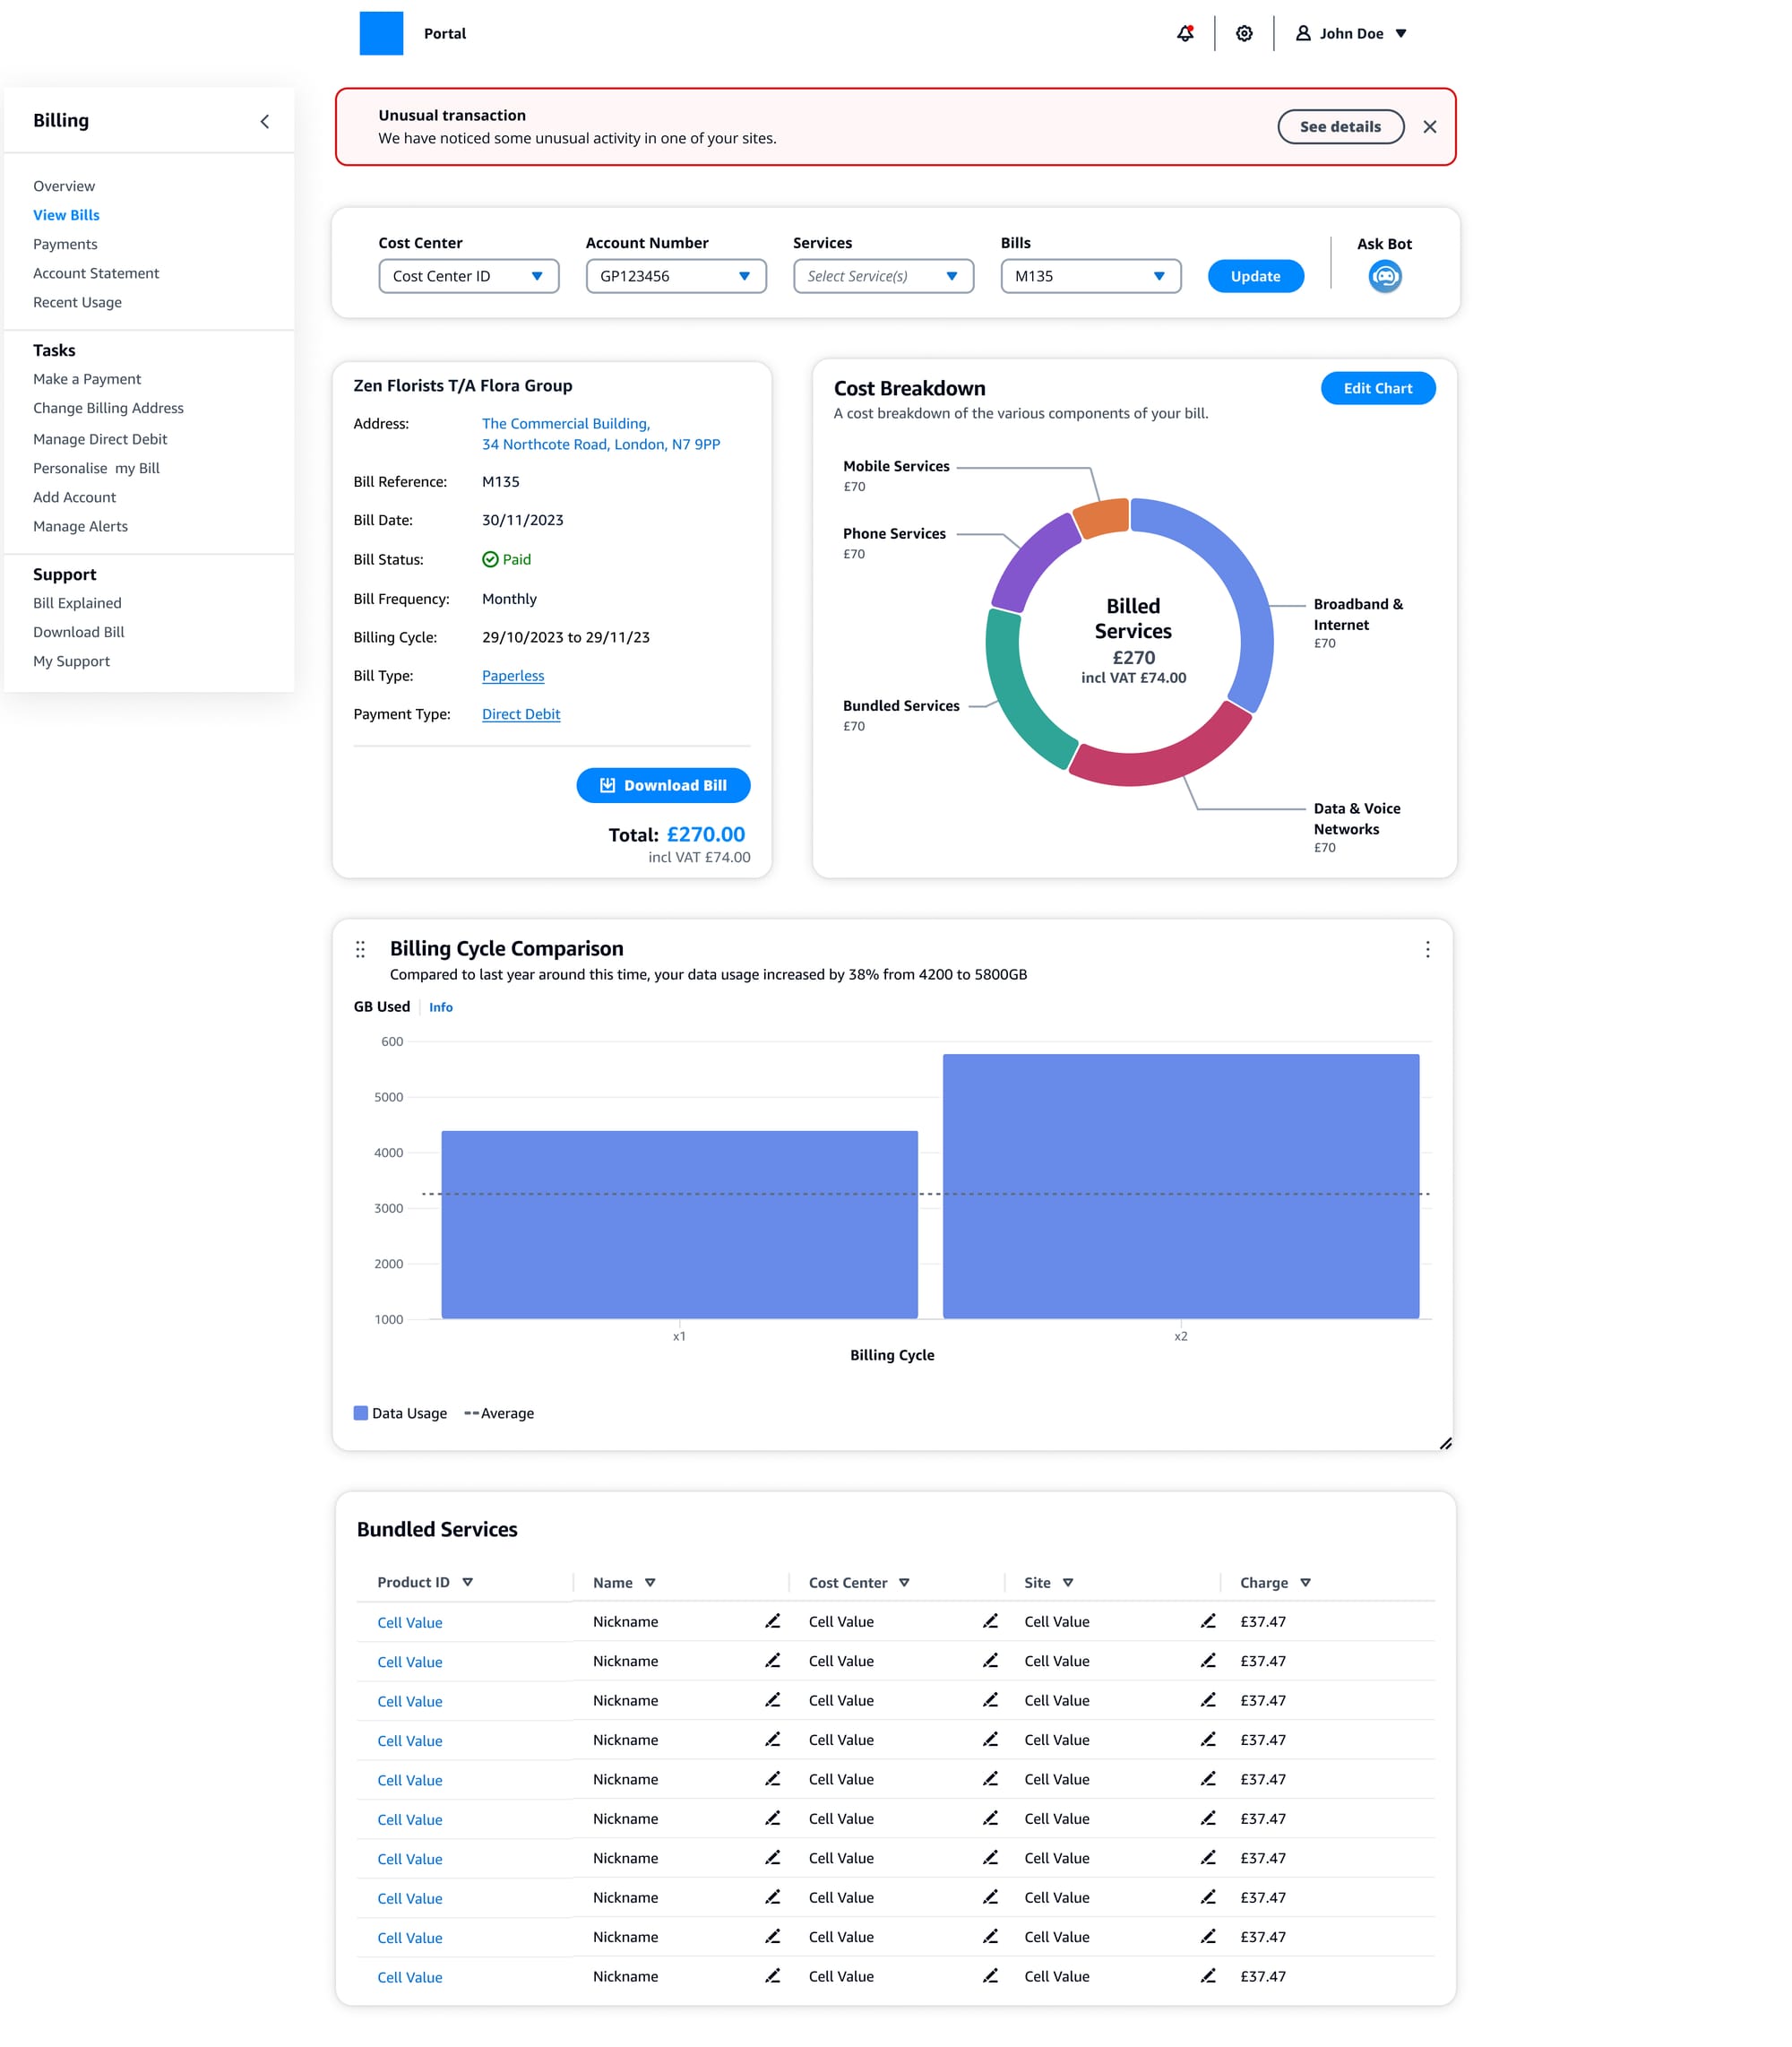
Task: Edit the Nickname in the first table row
Action: pos(773,1621)
